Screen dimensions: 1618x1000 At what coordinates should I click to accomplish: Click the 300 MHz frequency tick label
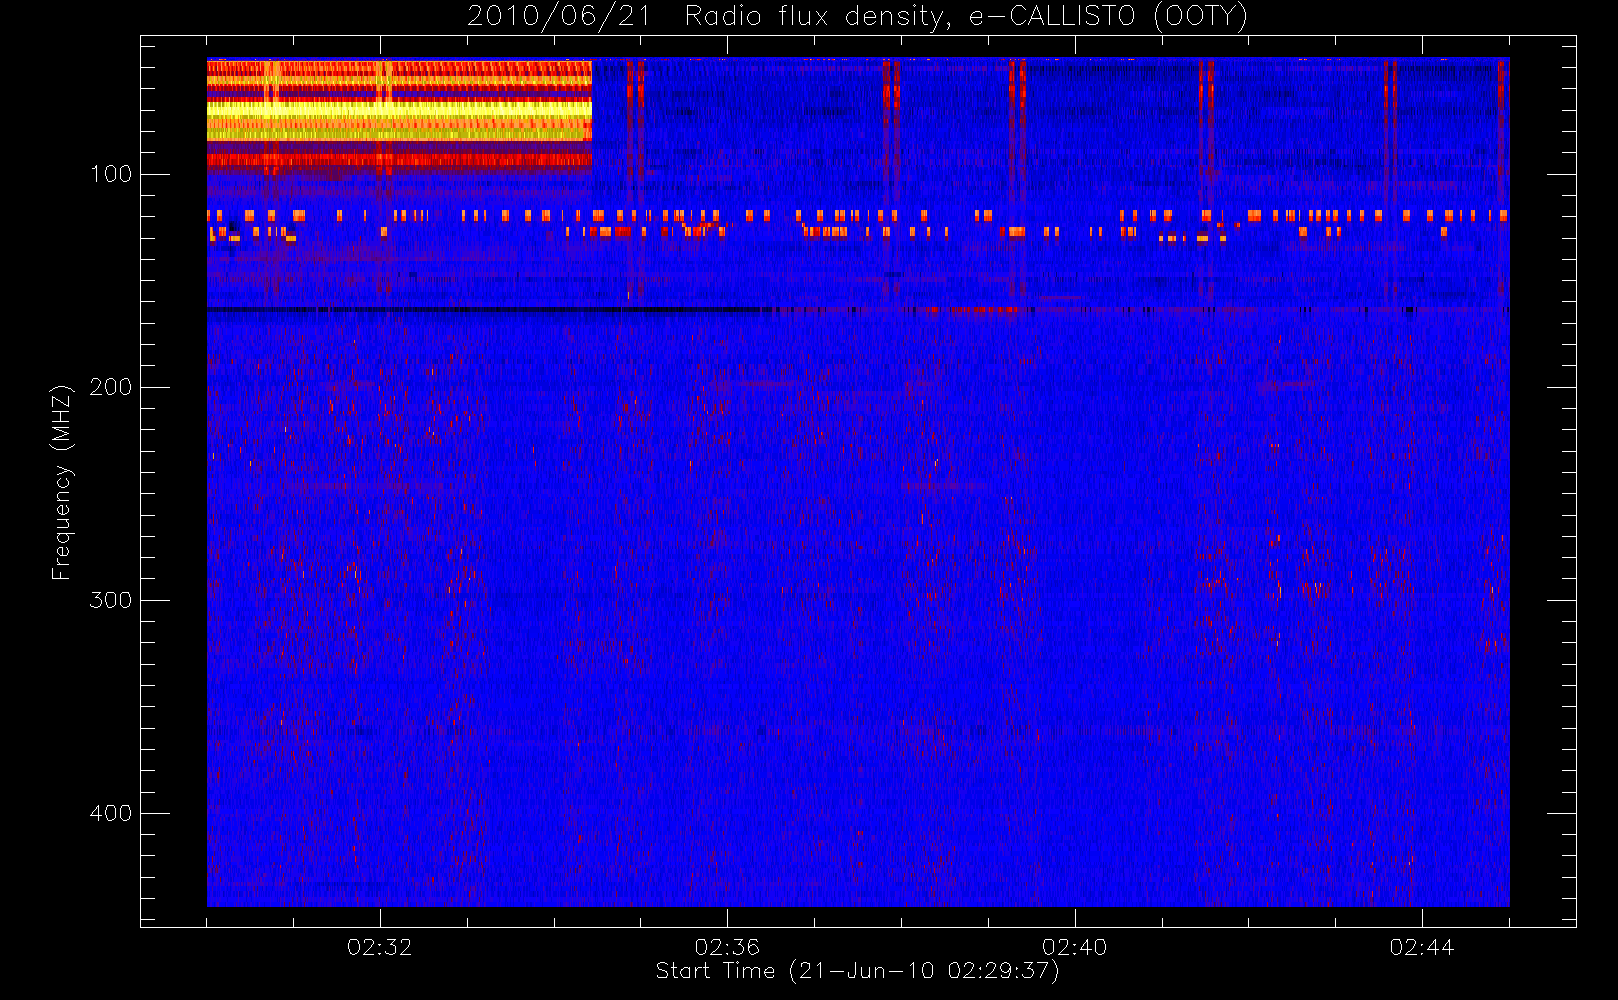(x=111, y=600)
